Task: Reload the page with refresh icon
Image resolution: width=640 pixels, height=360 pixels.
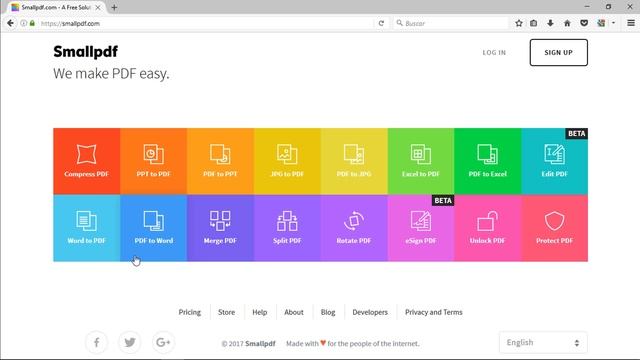Action: click(381, 23)
